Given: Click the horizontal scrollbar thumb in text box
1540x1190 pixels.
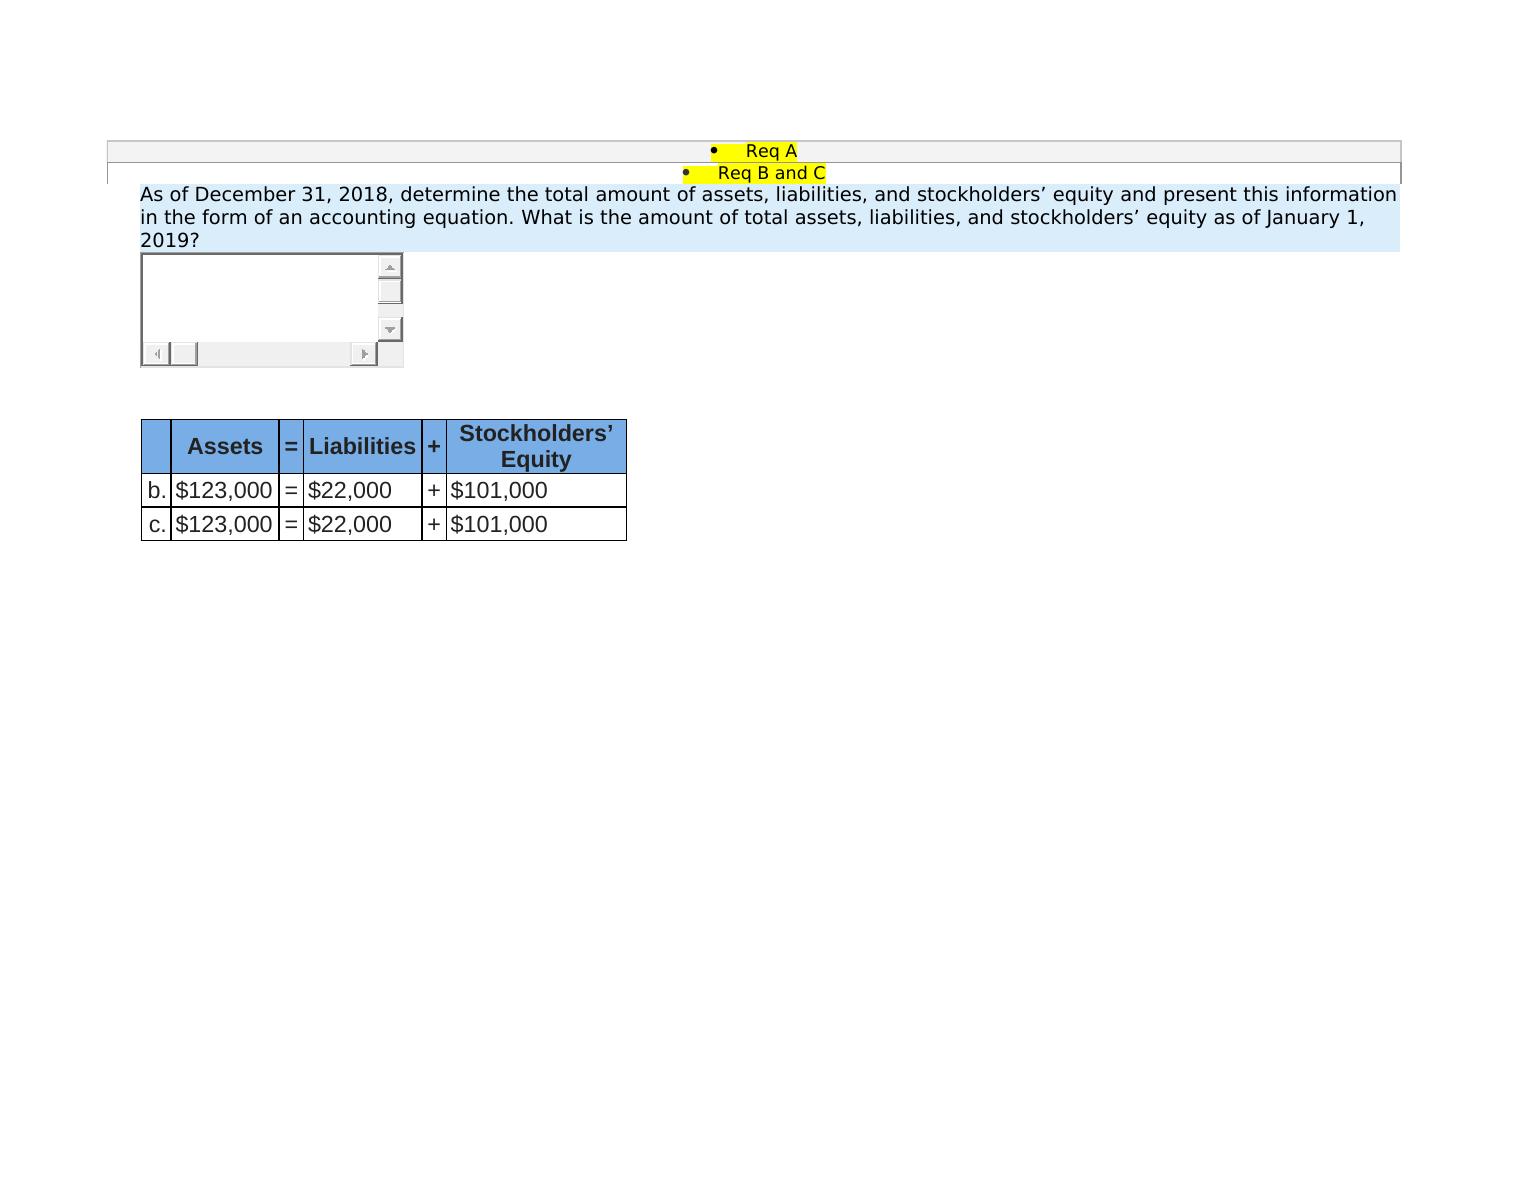Looking at the screenshot, I should (x=184, y=354).
